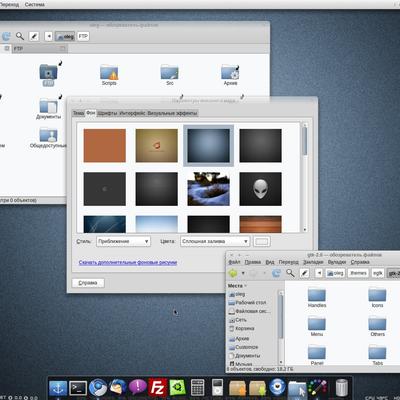Open Thunderbird mail in the dock

(118, 388)
